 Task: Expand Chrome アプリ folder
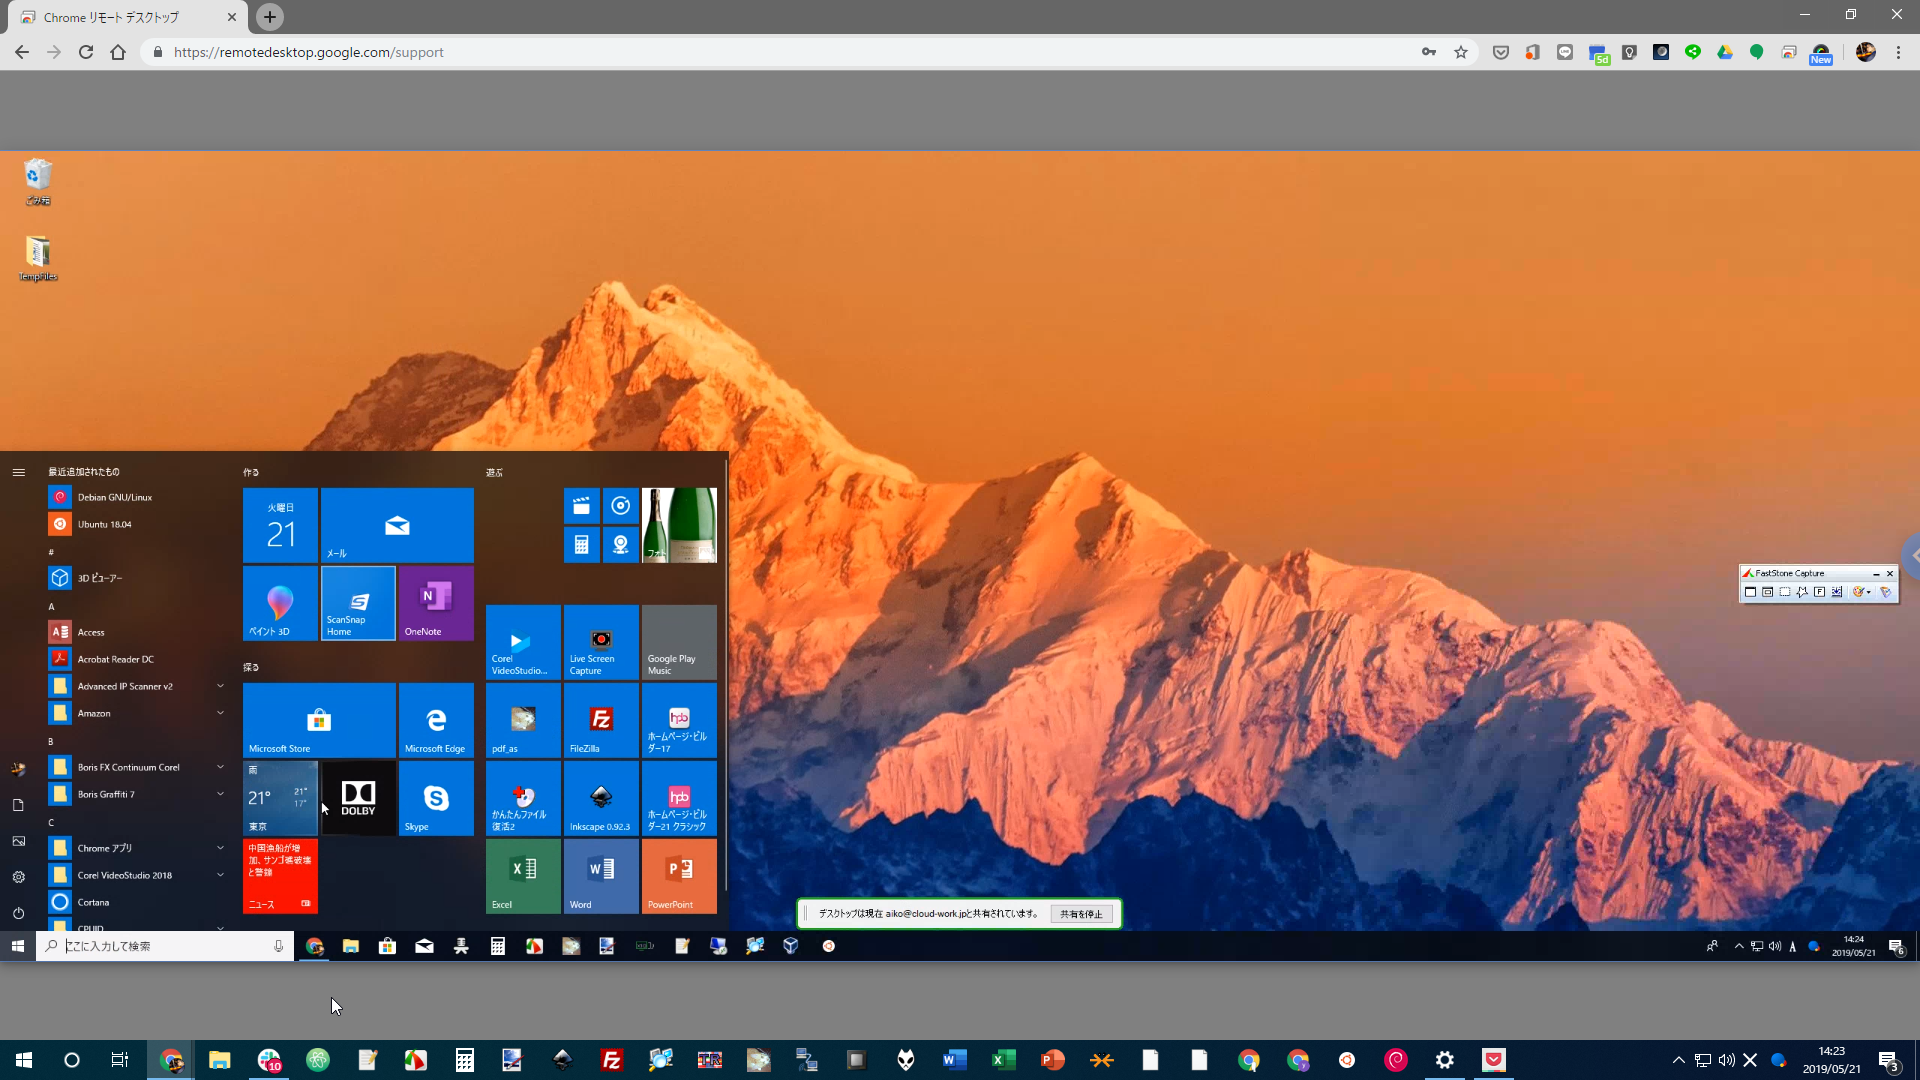click(x=219, y=847)
